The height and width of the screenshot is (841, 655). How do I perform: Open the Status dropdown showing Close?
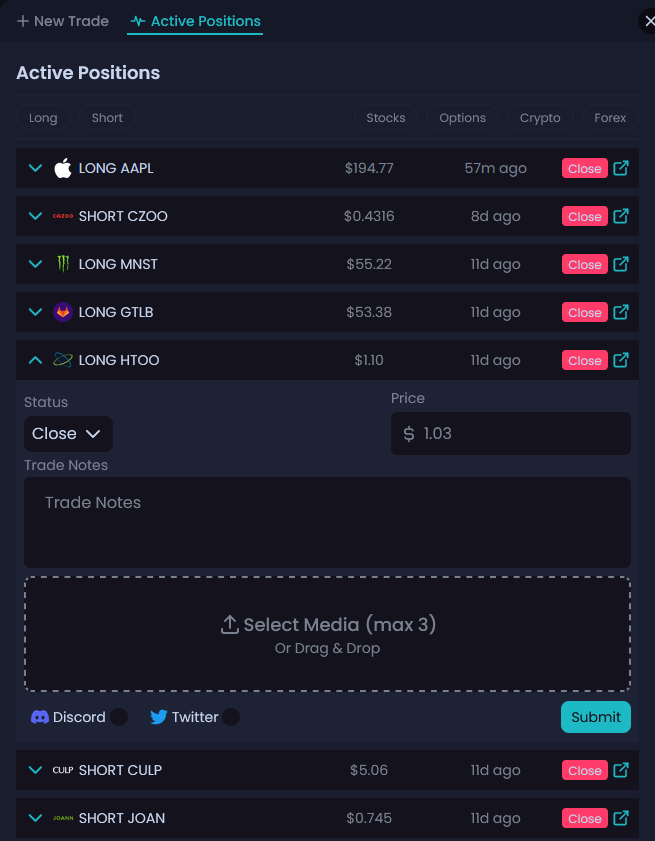click(68, 434)
